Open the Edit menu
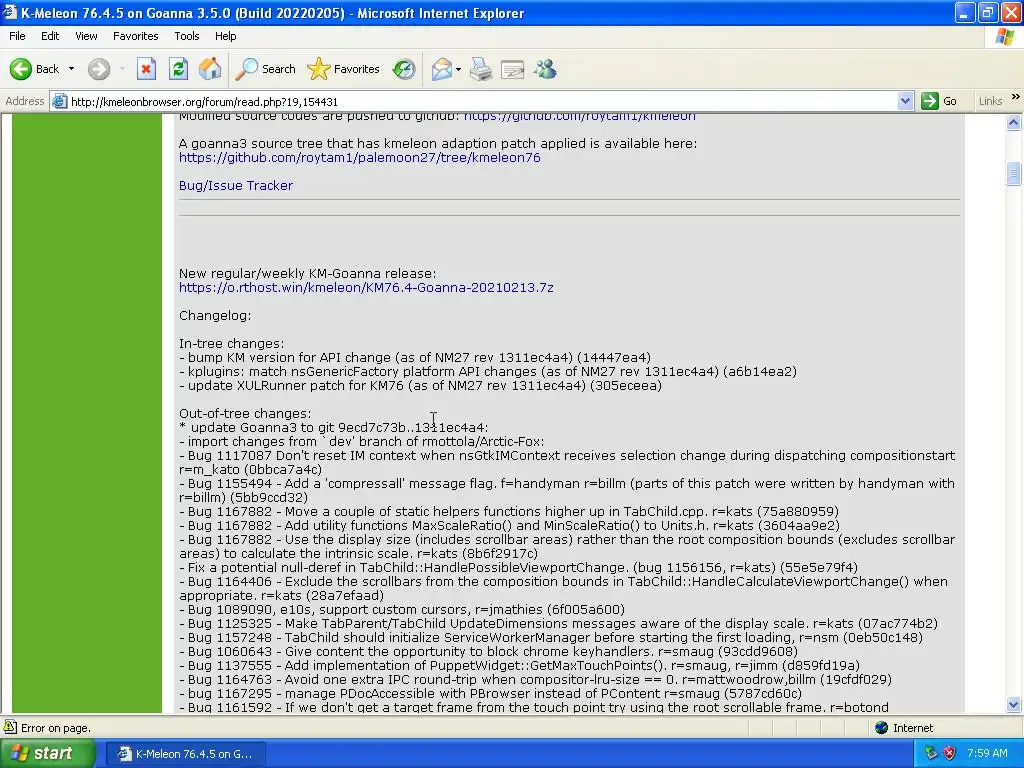Image resolution: width=1024 pixels, height=768 pixels. click(x=50, y=36)
